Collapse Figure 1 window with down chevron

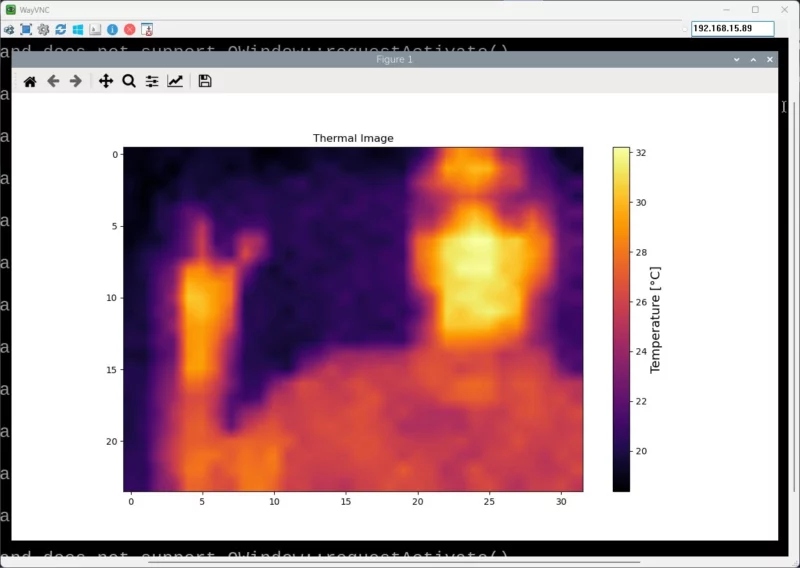click(737, 60)
